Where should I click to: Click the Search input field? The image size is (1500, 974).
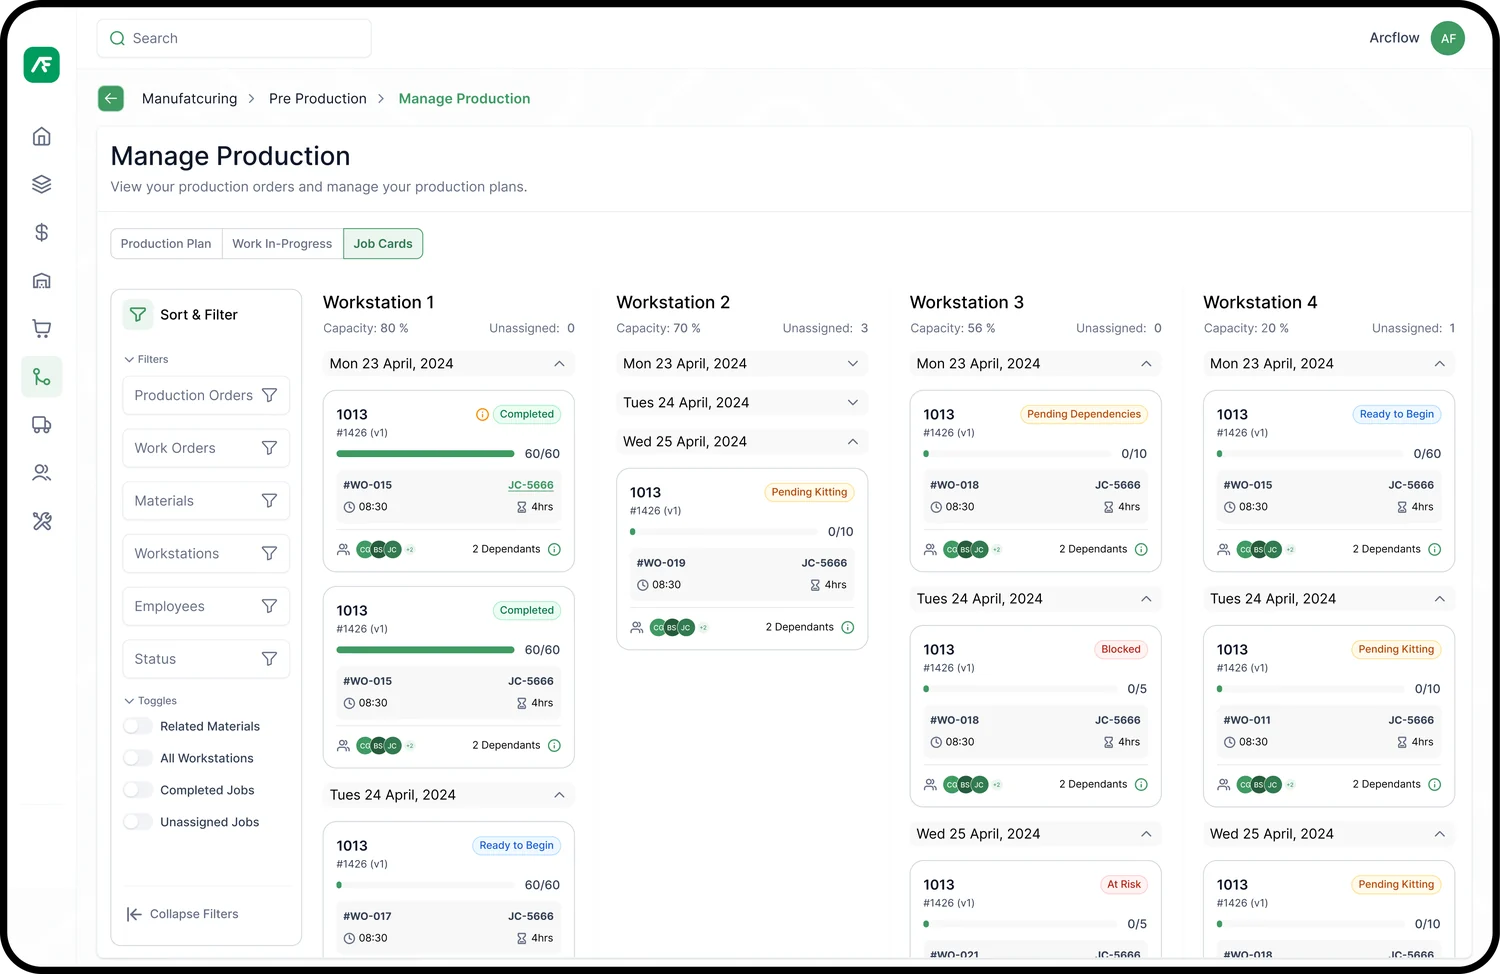[x=234, y=38]
